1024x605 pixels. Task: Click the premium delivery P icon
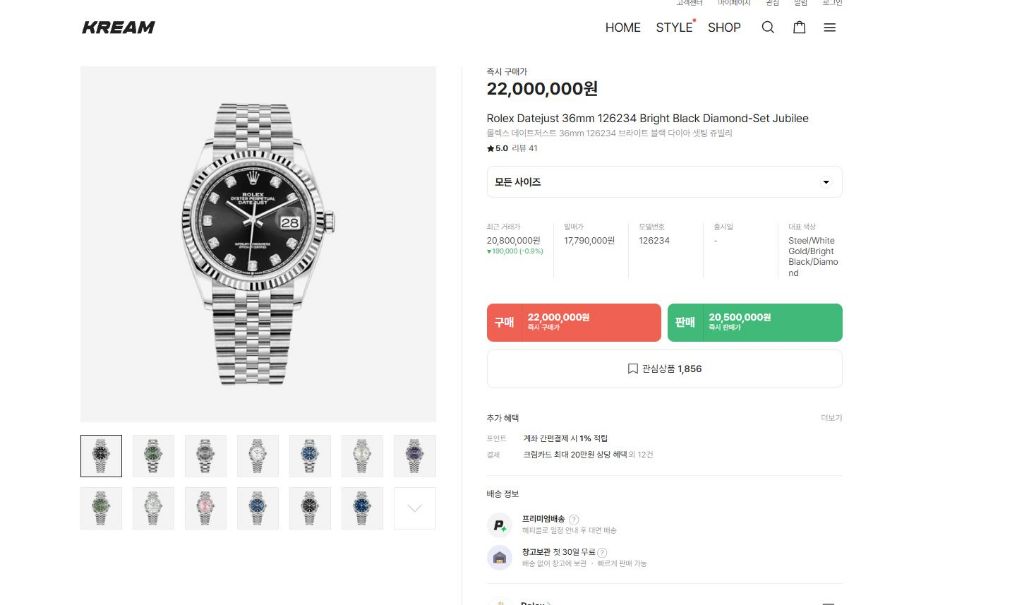499,525
